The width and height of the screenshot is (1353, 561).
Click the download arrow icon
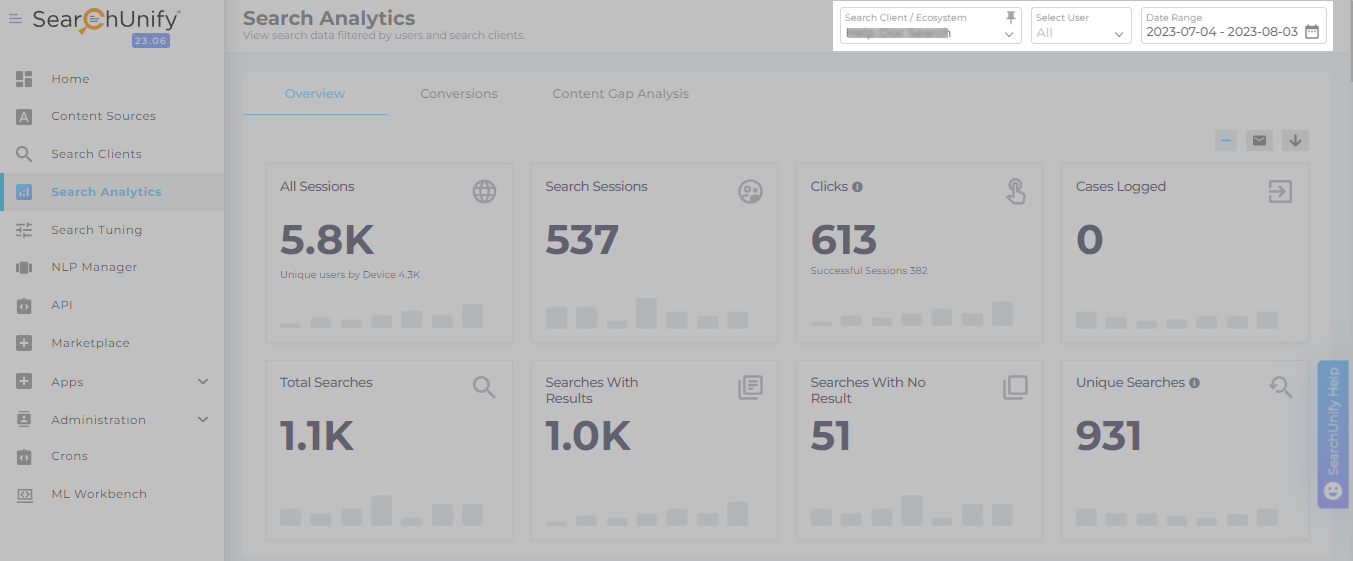tap(1295, 140)
